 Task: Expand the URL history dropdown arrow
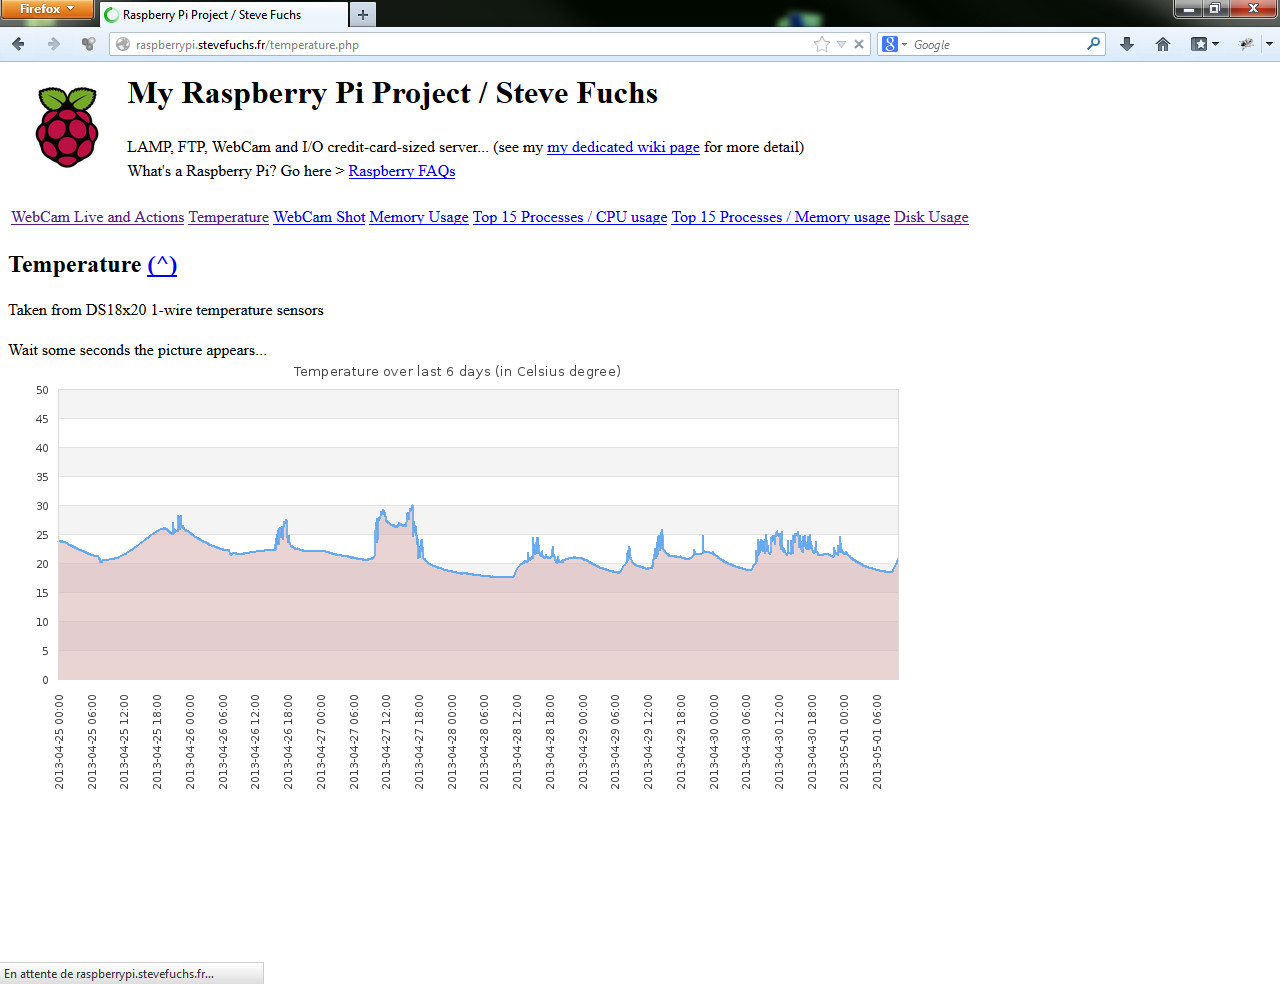tap(841, 44)
